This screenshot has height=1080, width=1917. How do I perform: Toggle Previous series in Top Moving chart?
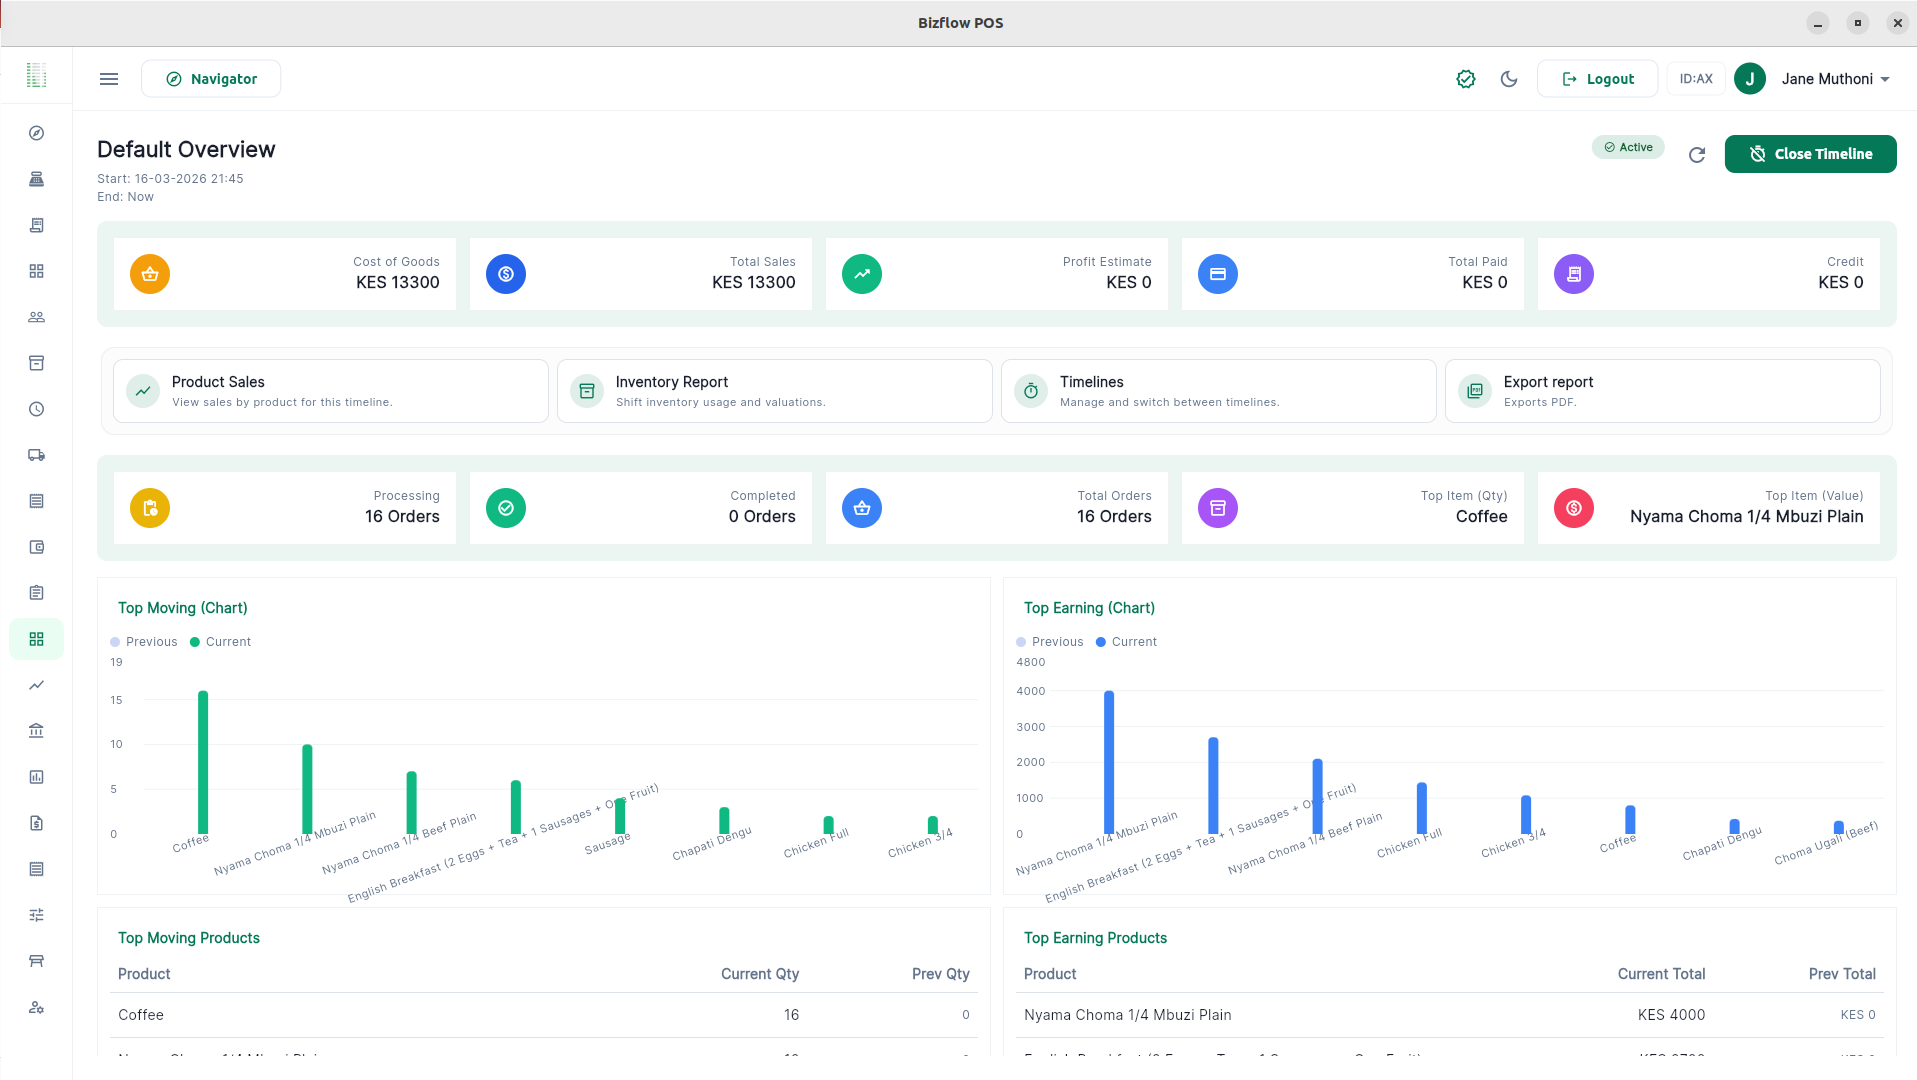click(x=144, y=642)
